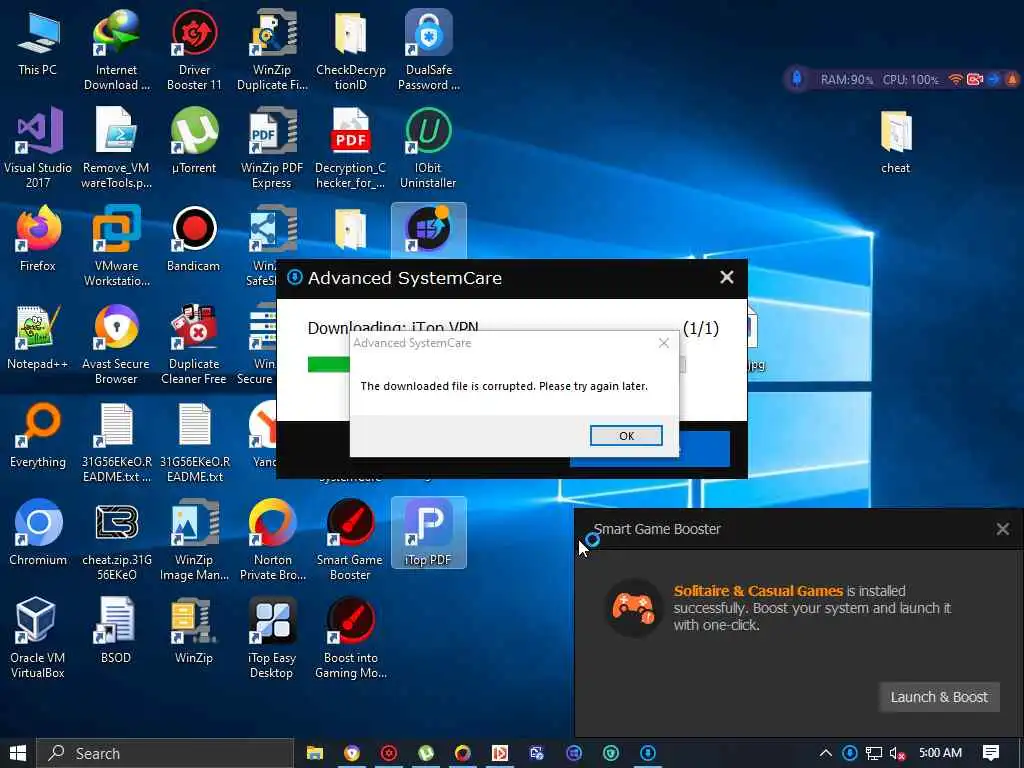The image size is (1024, 768).
Task: Show hidden system tray icons
Action: [825, 753]
